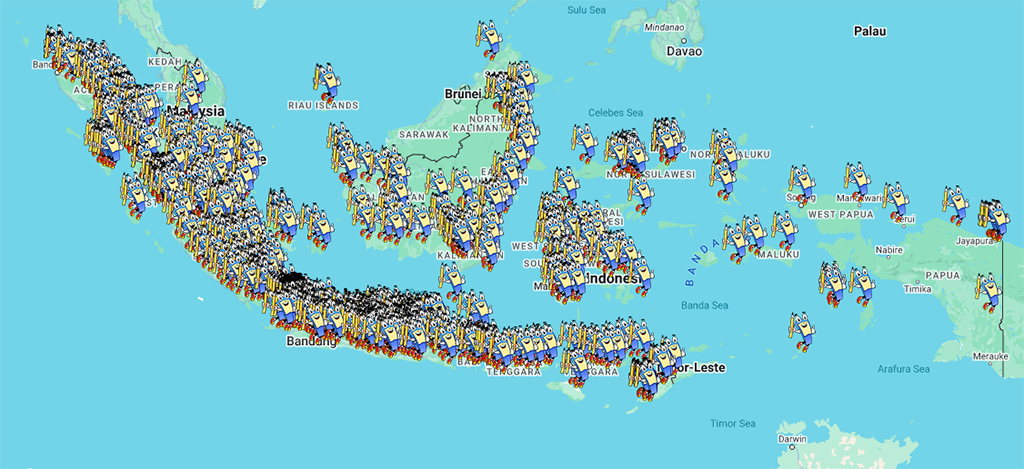Select the Nabire town label
This screenshot has width=1024, height=469.
(x=889, y=250)
